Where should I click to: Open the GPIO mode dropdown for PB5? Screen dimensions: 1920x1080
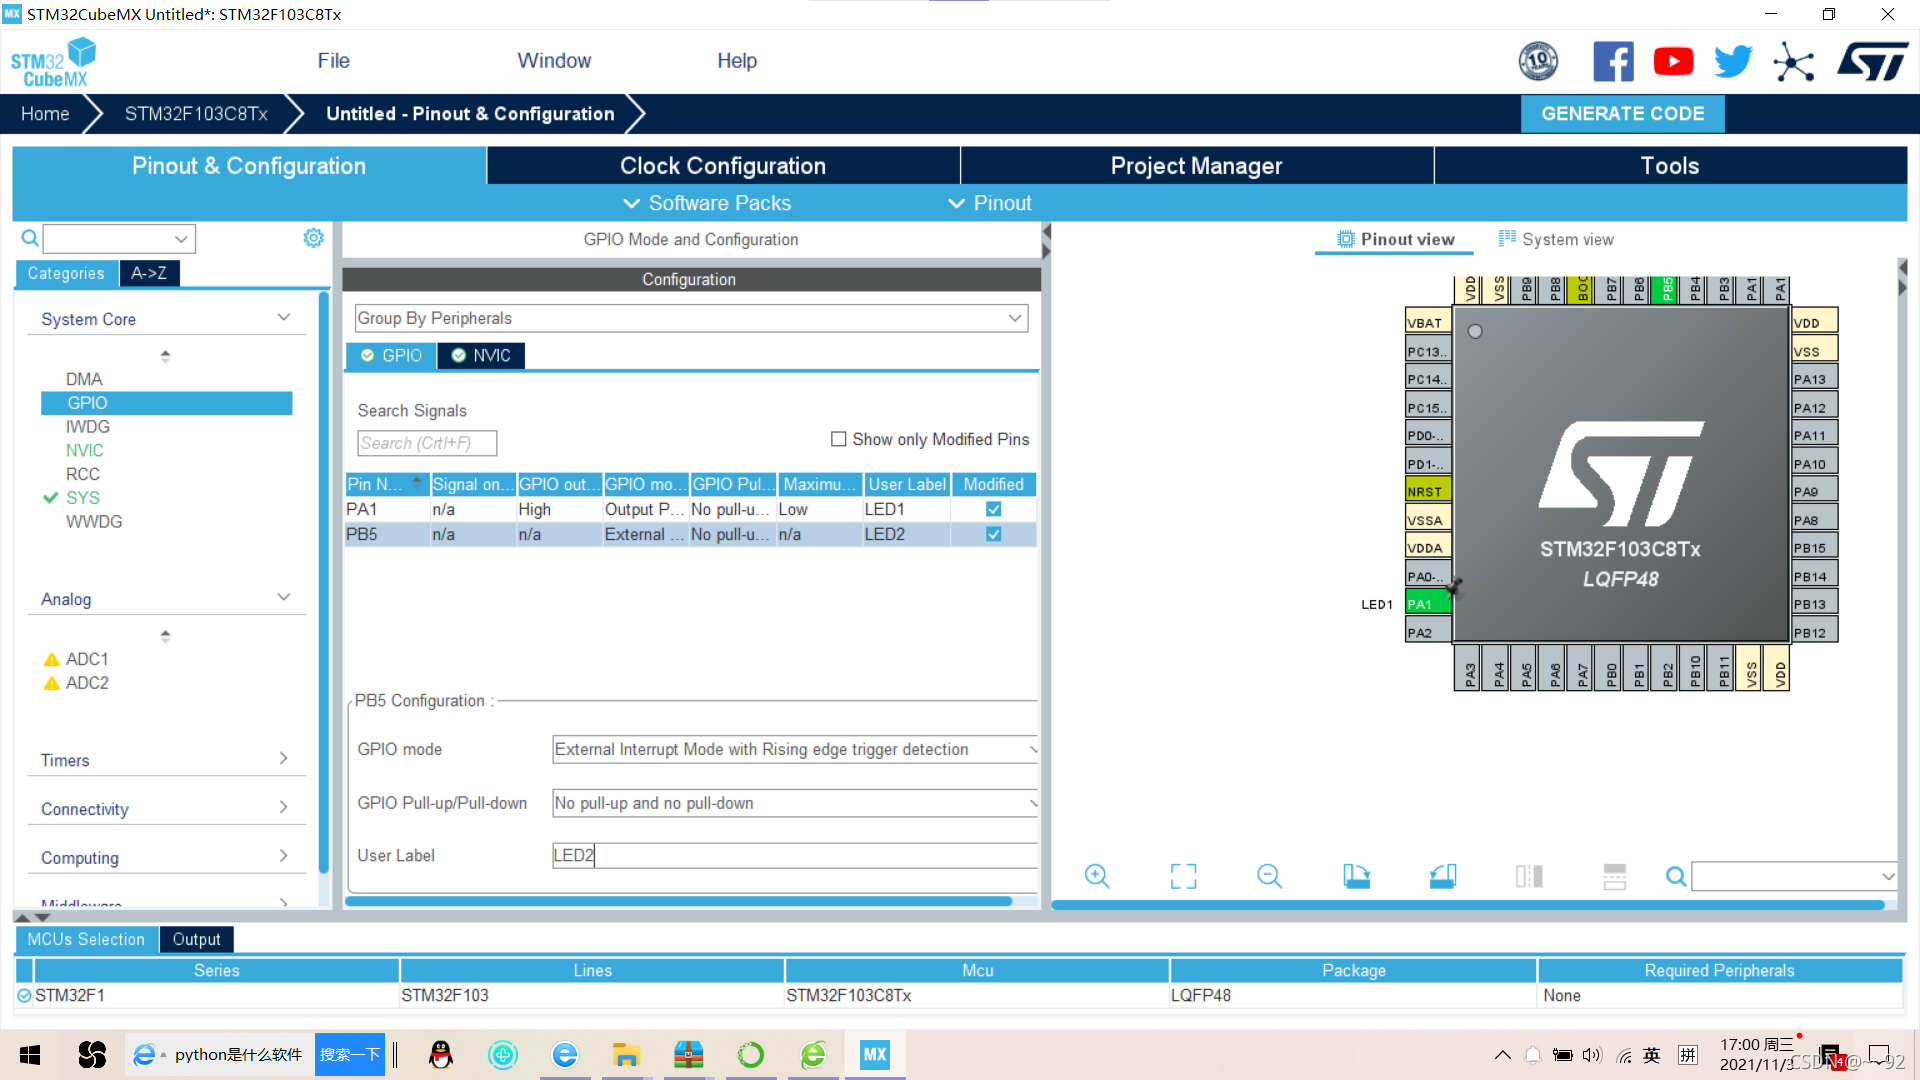(x=794, y=749)
